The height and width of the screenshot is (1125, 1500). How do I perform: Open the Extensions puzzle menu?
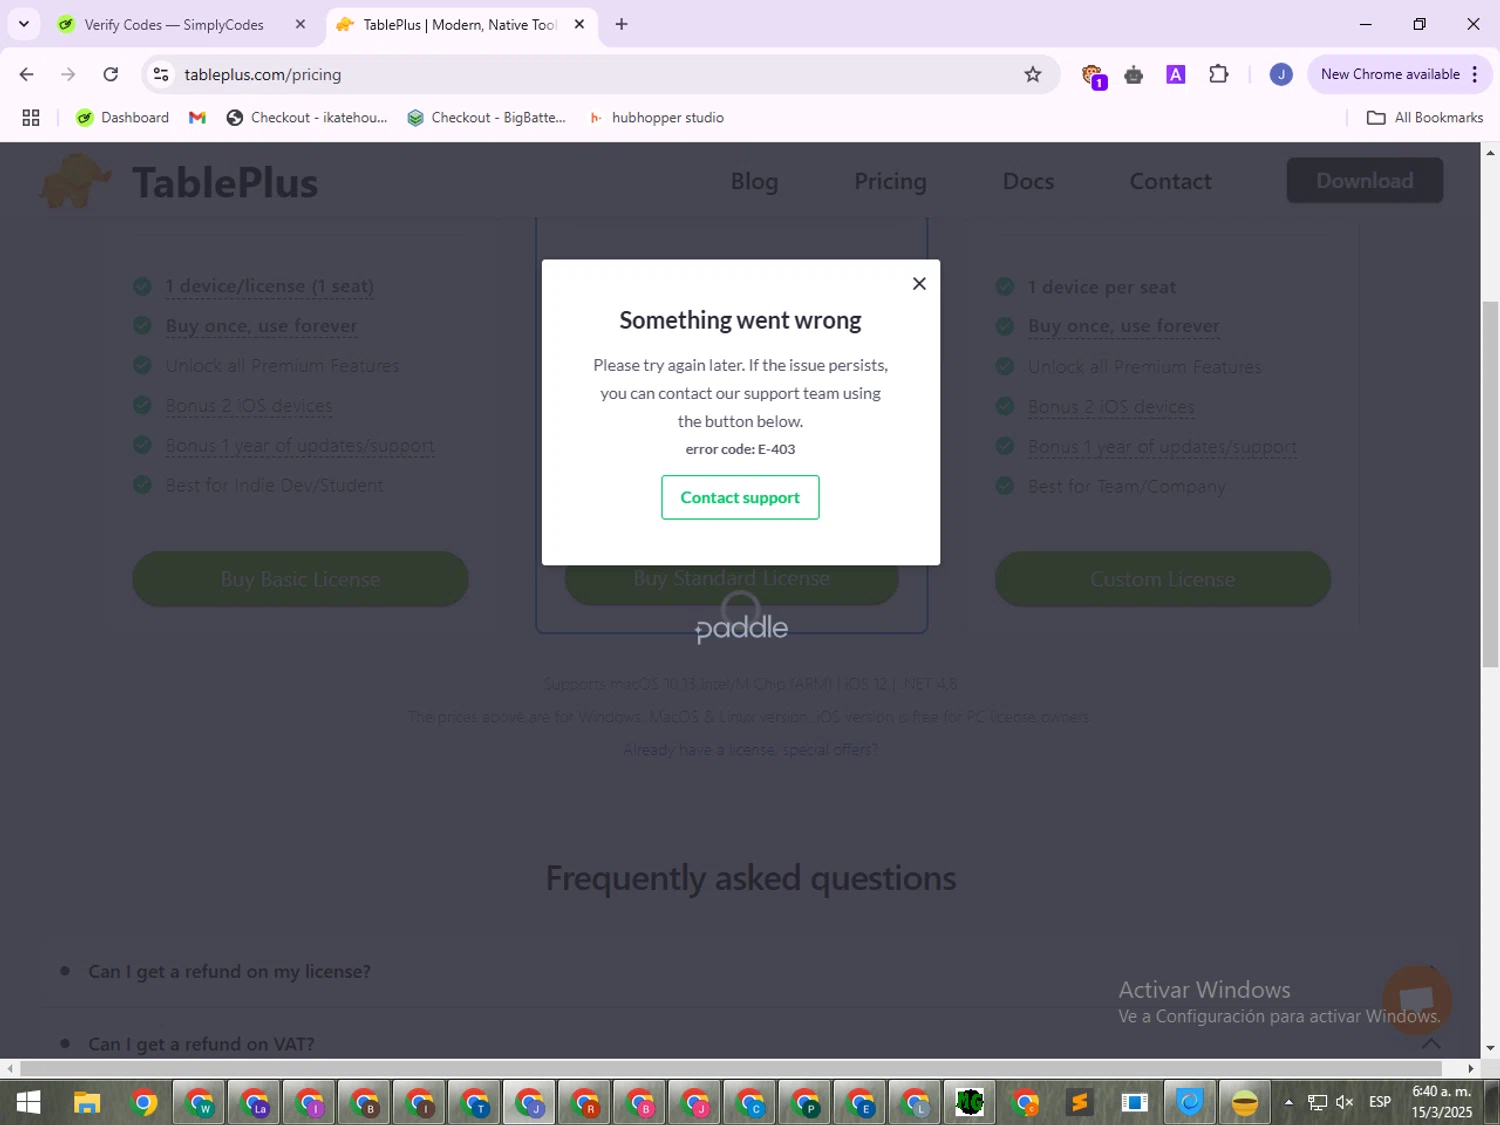[x=1218, y=74]
